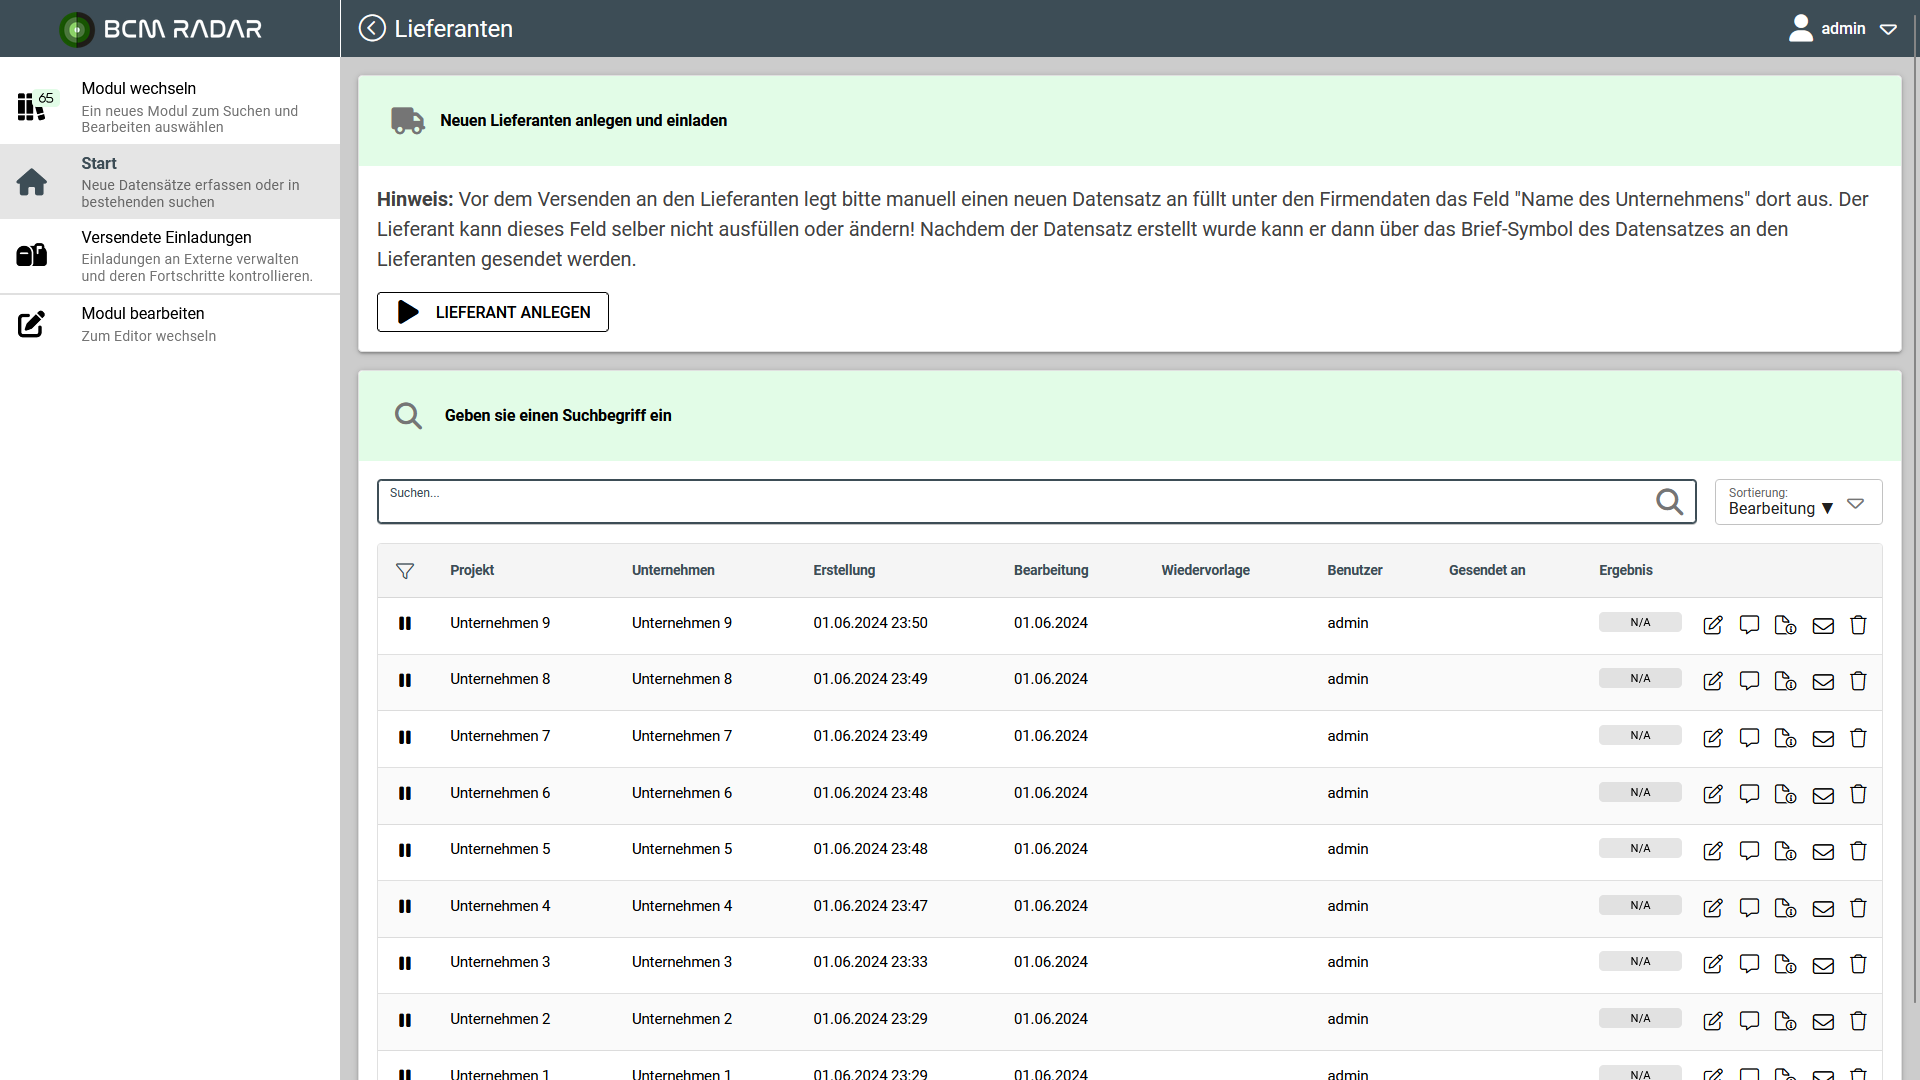Click envelope icon for Unternehmen 3
1920x1080 pixels.
point(1823,965)
